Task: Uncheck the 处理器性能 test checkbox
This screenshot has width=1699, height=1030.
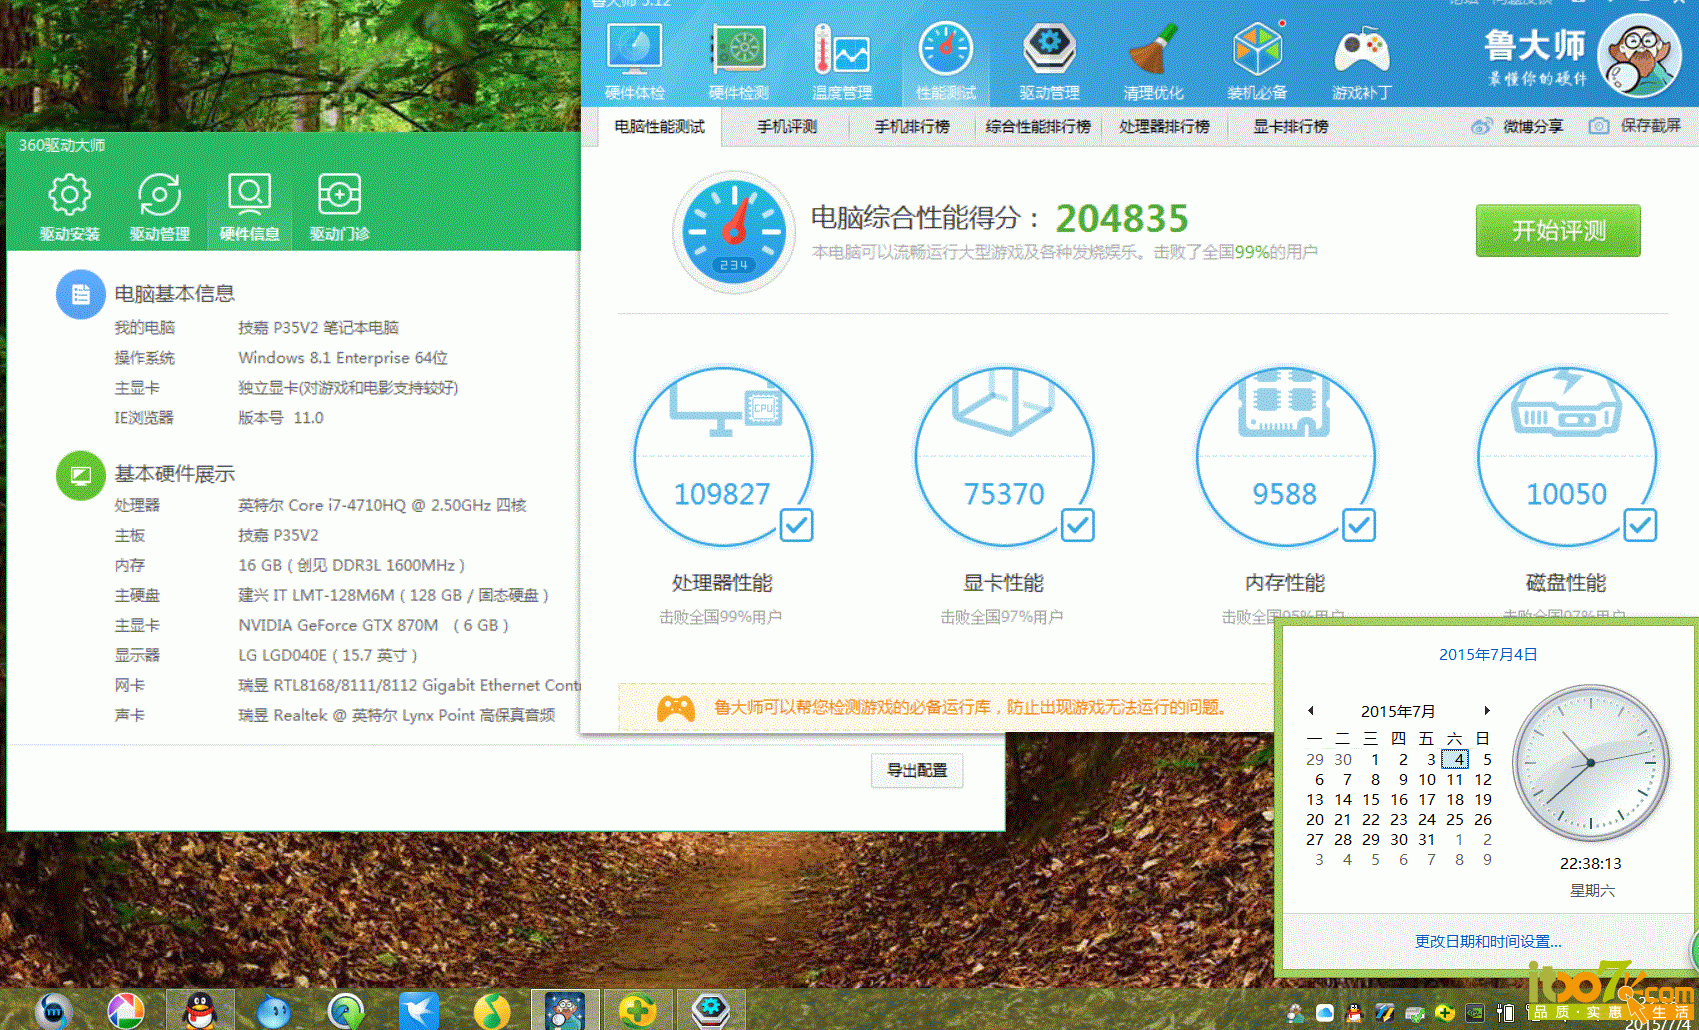Action: [796, 525]
